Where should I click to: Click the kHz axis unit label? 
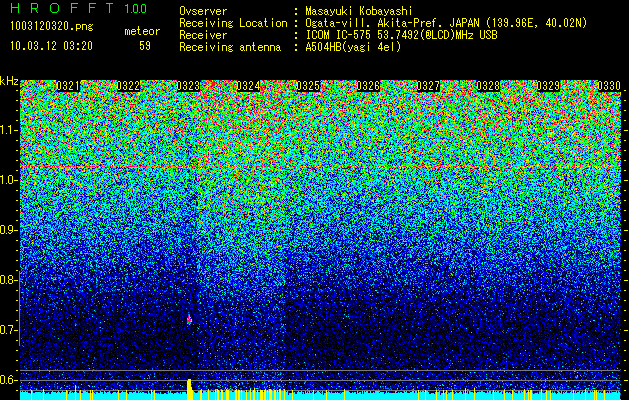point(9,81)
